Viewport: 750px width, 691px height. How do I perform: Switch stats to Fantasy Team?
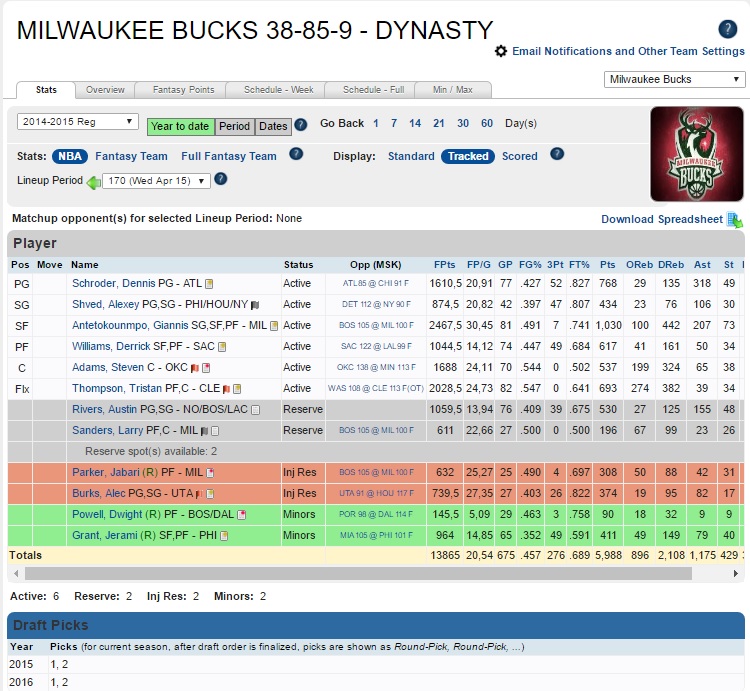(x=132, y=156)
